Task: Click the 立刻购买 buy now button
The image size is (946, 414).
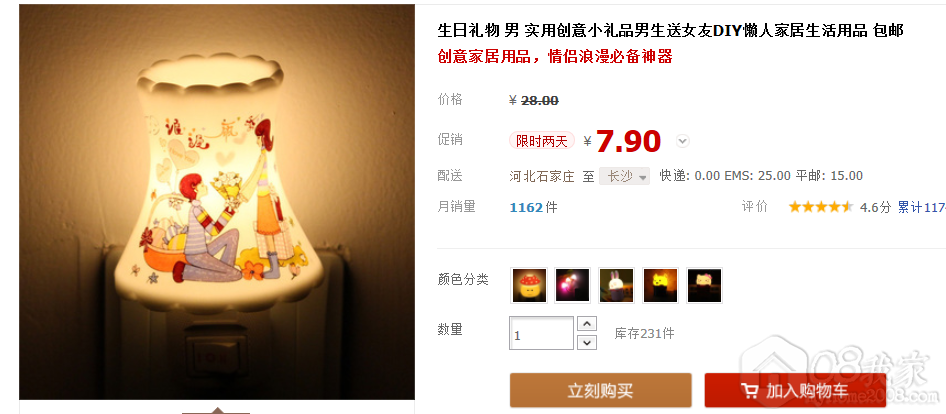Action: tap(600, 390)
